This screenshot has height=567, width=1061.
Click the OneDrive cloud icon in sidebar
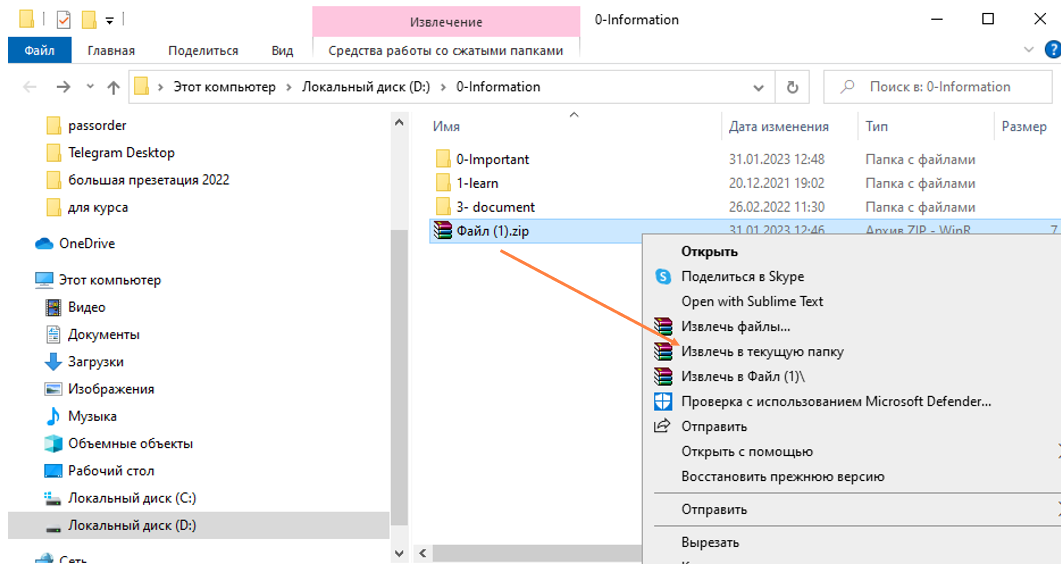[44, 243]
